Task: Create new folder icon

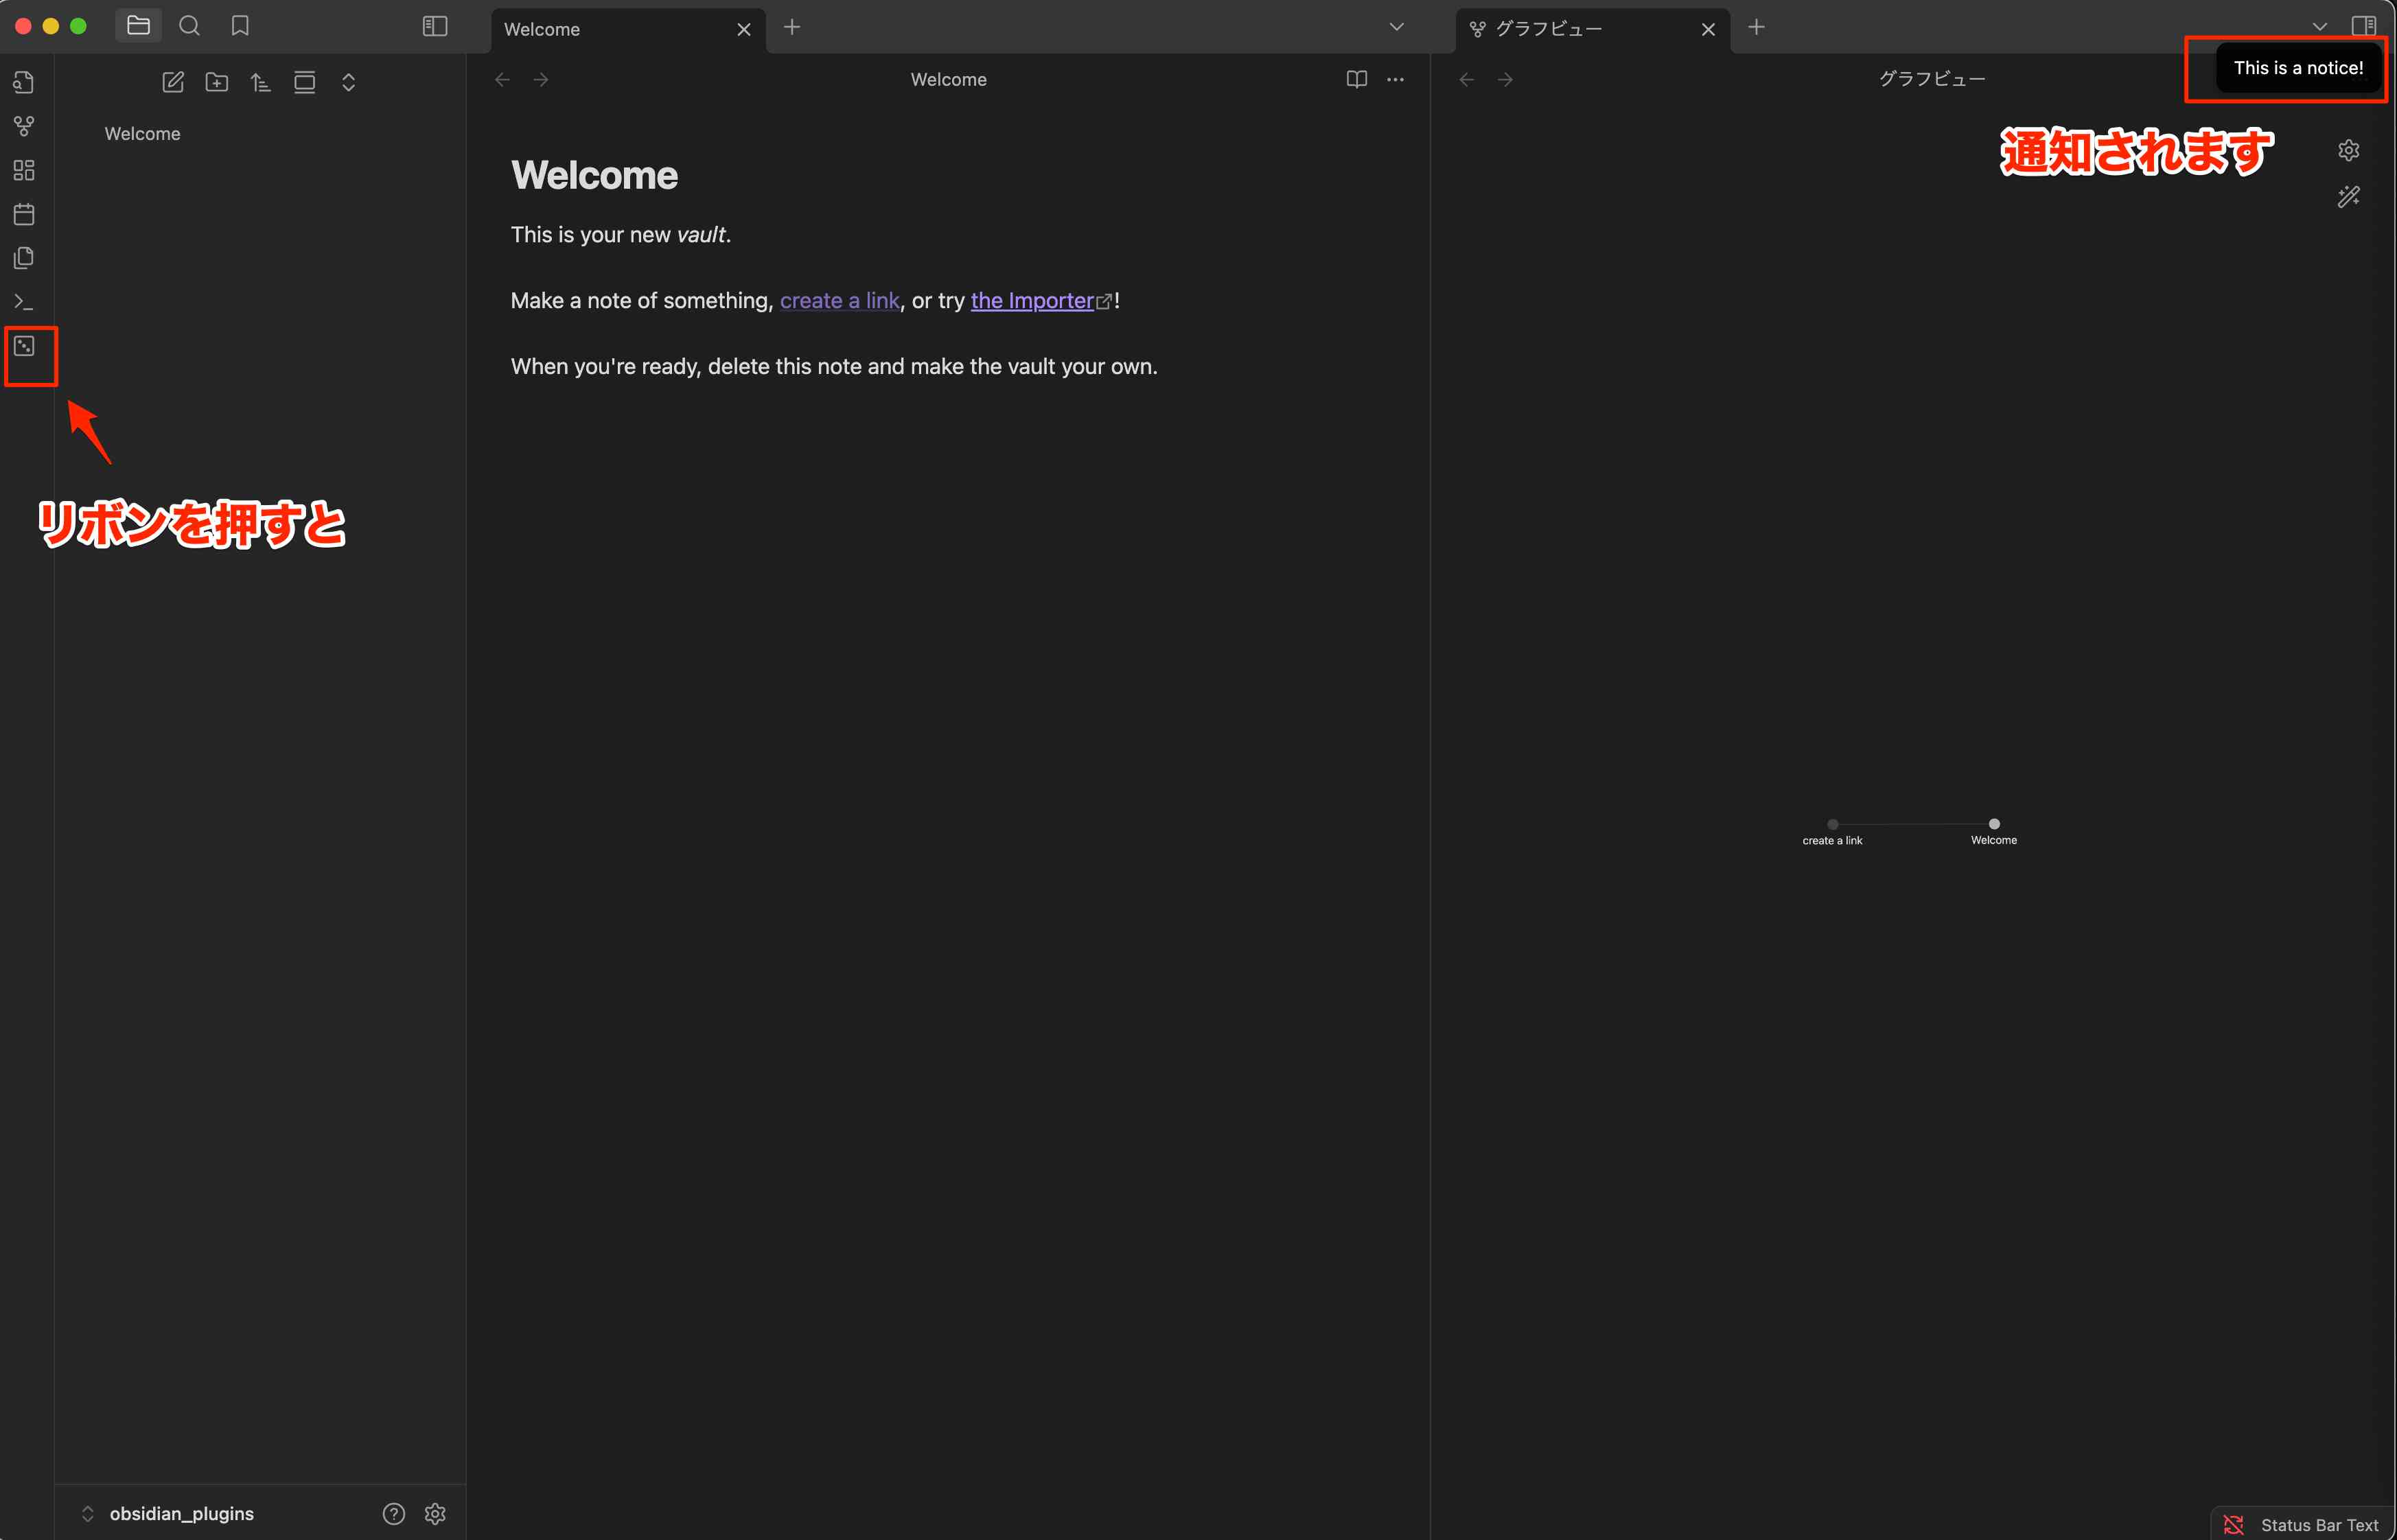Action: (217, 82)
